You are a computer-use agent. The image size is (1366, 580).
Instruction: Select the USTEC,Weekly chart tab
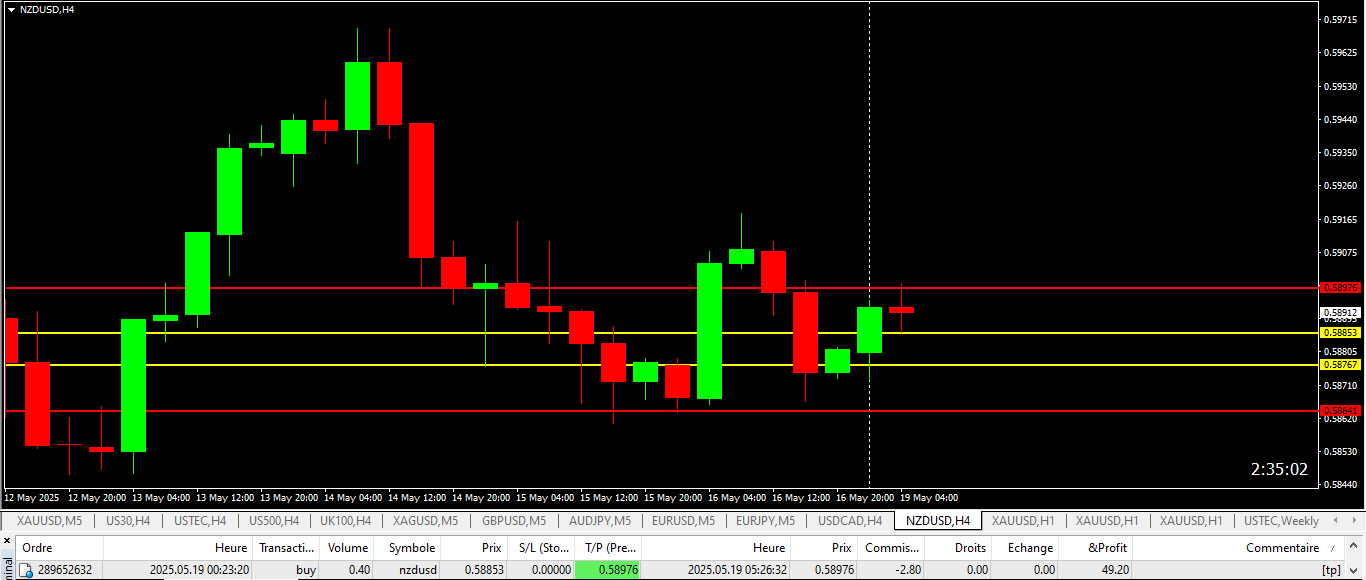coord(1281,521)
